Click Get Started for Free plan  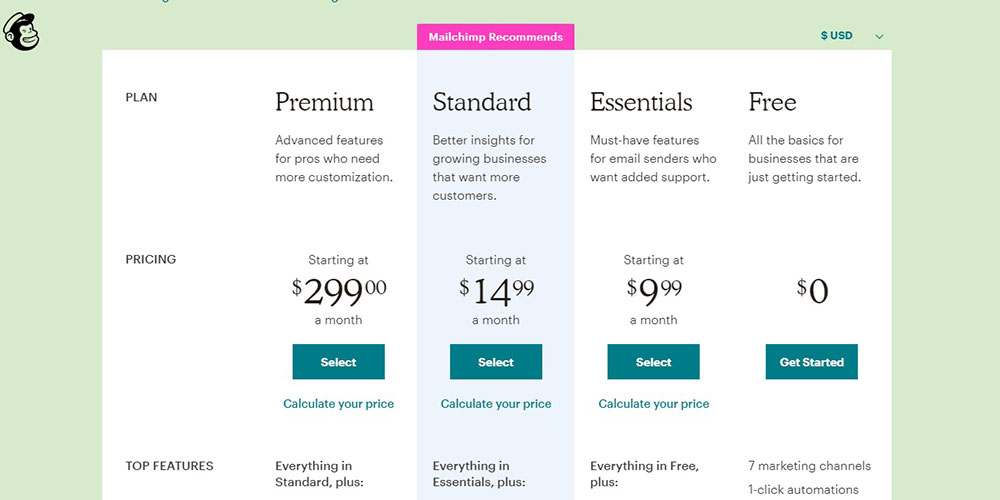(811, 362)
